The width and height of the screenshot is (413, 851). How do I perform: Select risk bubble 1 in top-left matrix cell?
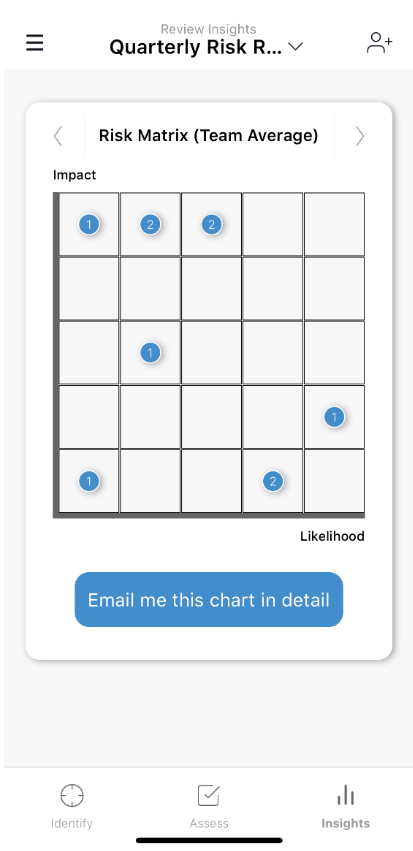[89, 224]
